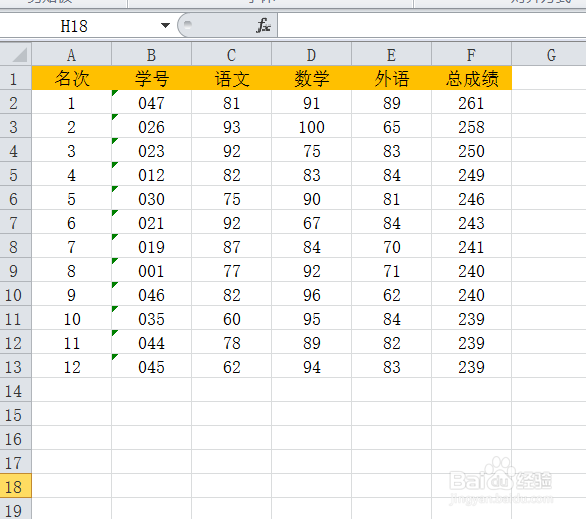Select math score 67 in row 7
Viewport: 586px width, 519px height.
tap(311, 222)
